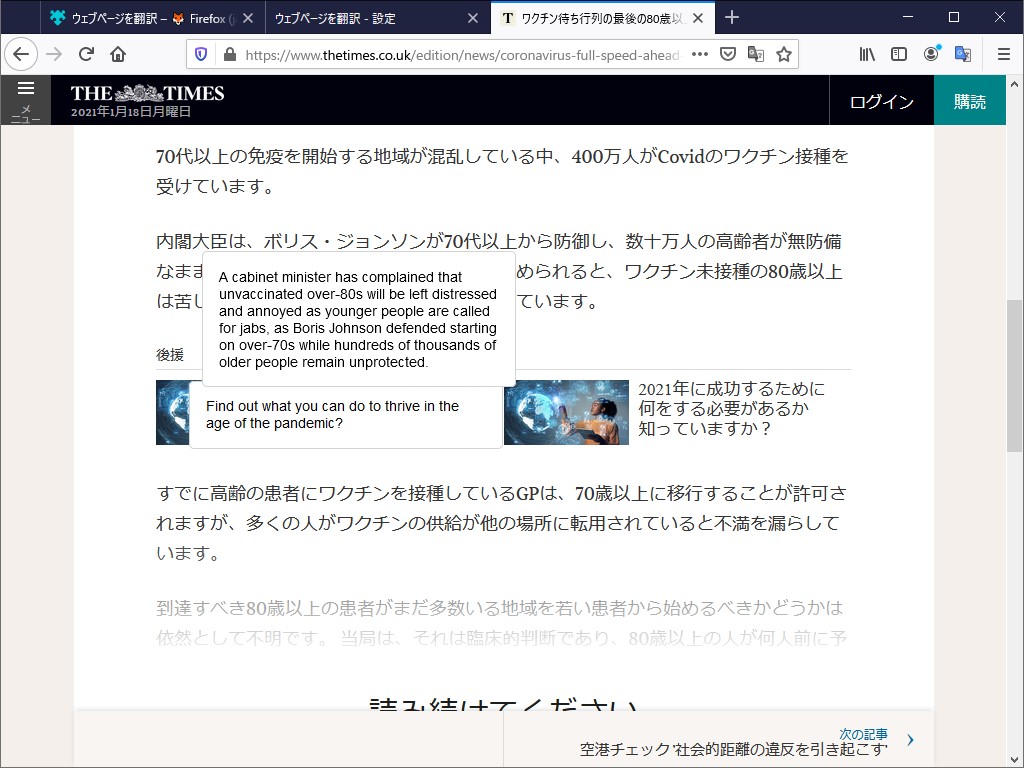Open the 次の記事 next article link
This screenshot has width=1024, height=768.
[x=862, y=733]
